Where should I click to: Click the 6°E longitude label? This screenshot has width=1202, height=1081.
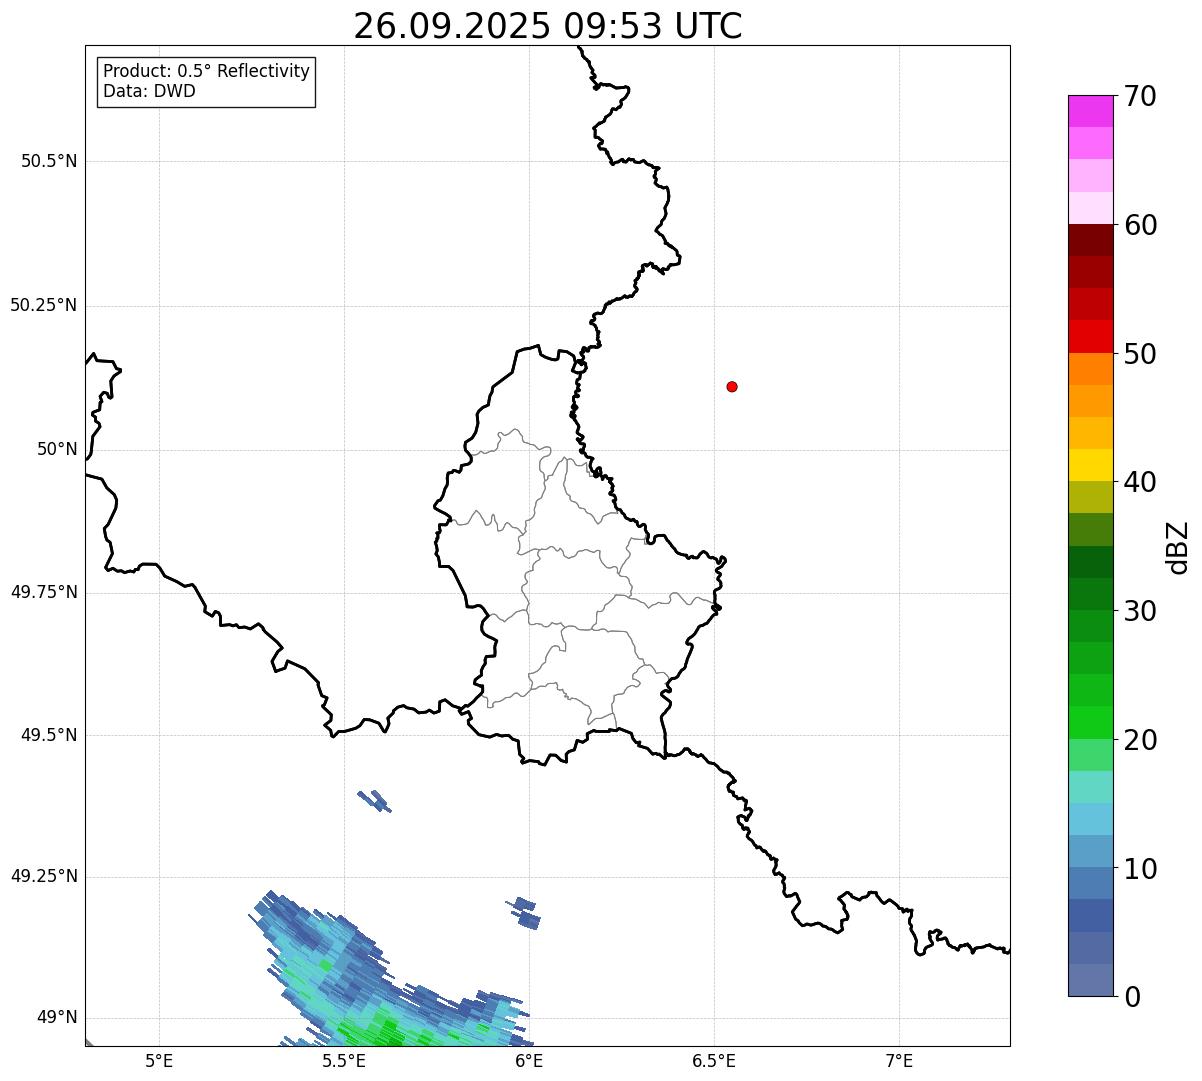(529, 1060)
